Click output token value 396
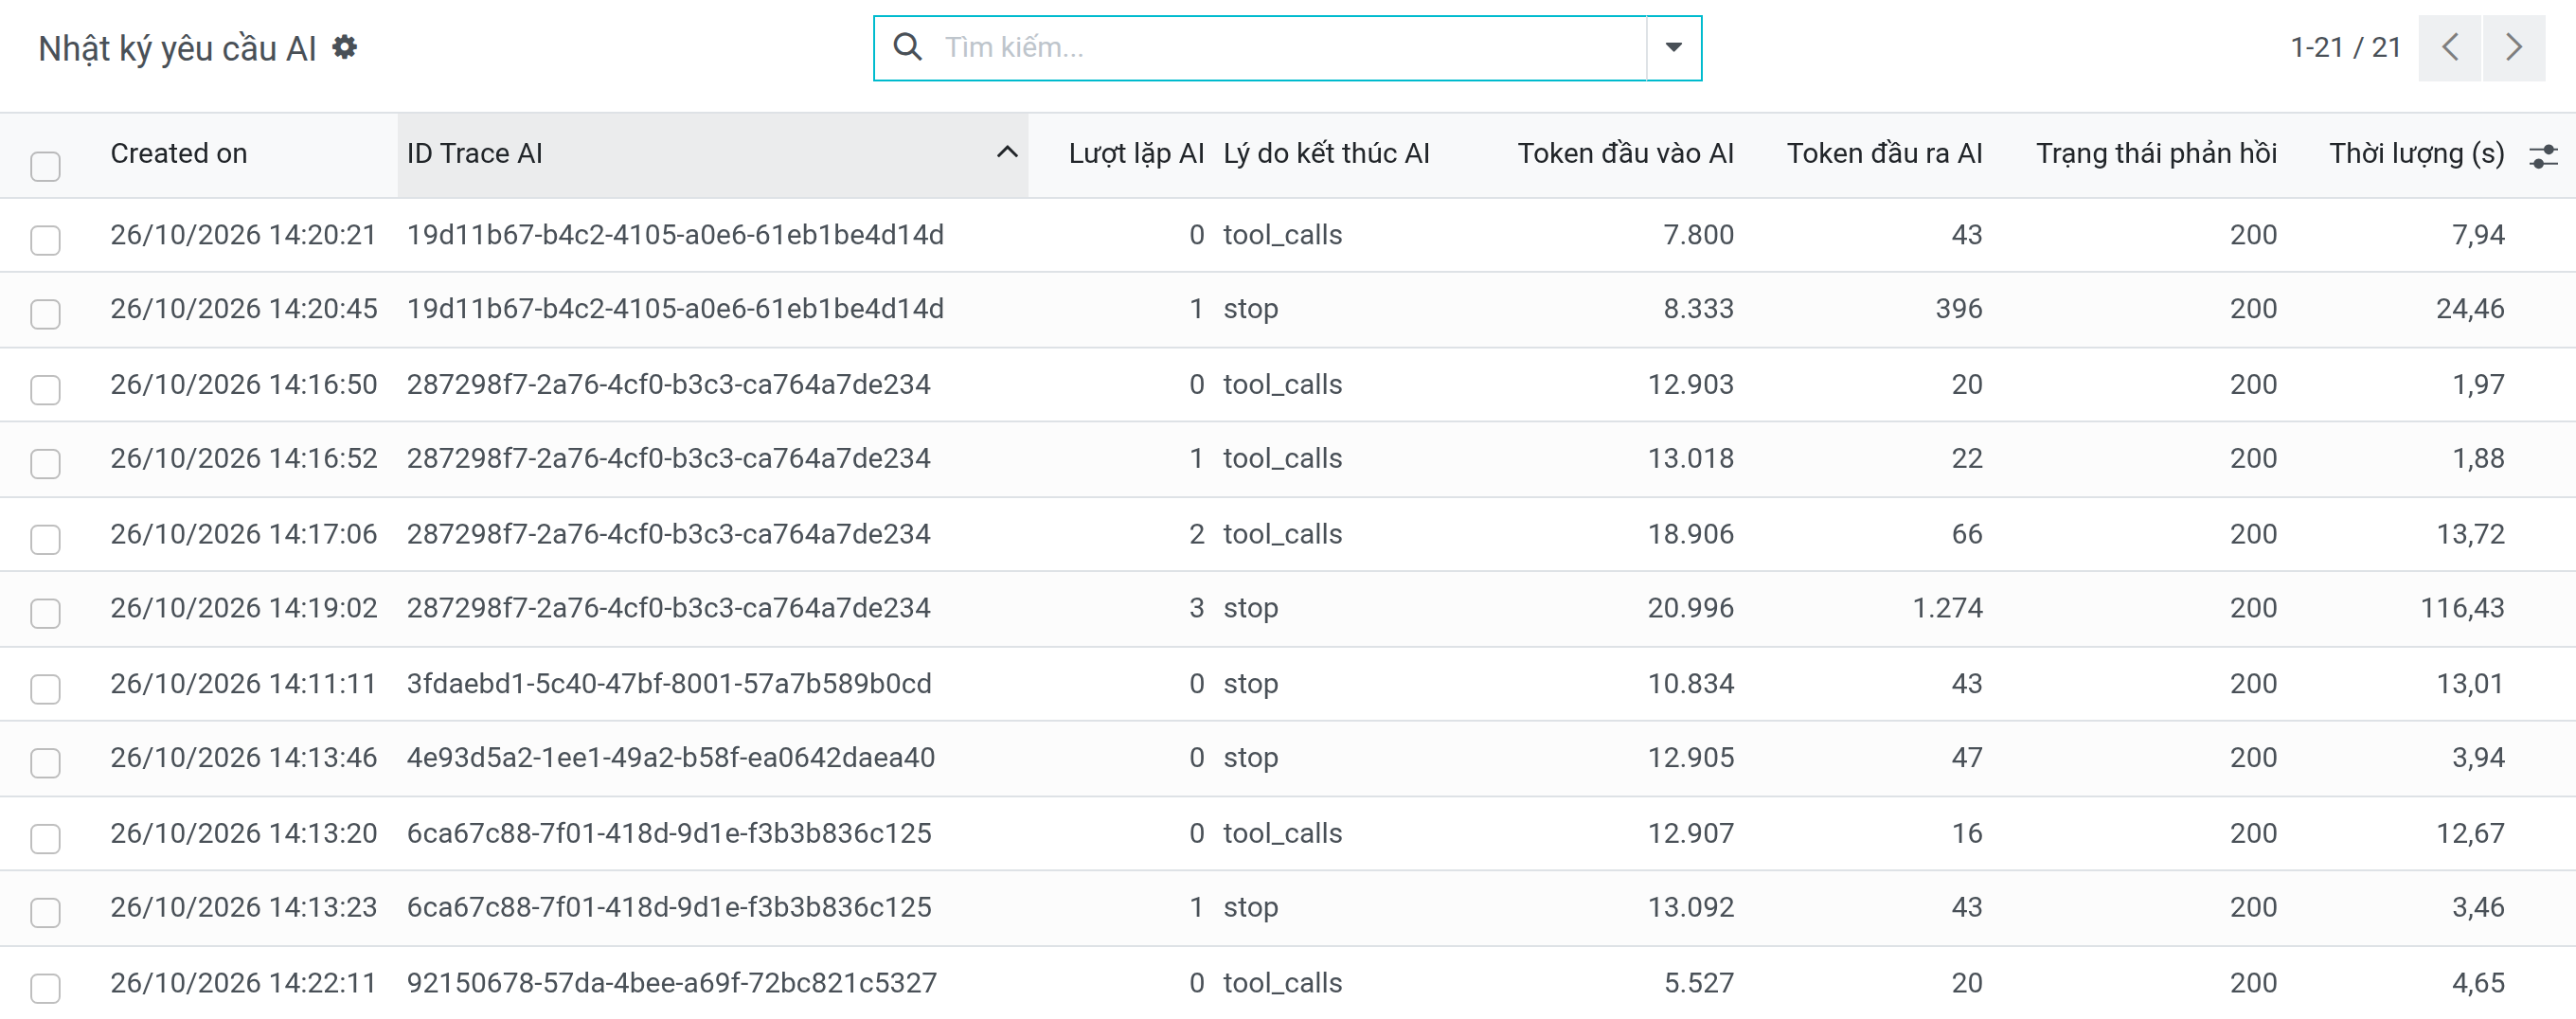 1958,308
